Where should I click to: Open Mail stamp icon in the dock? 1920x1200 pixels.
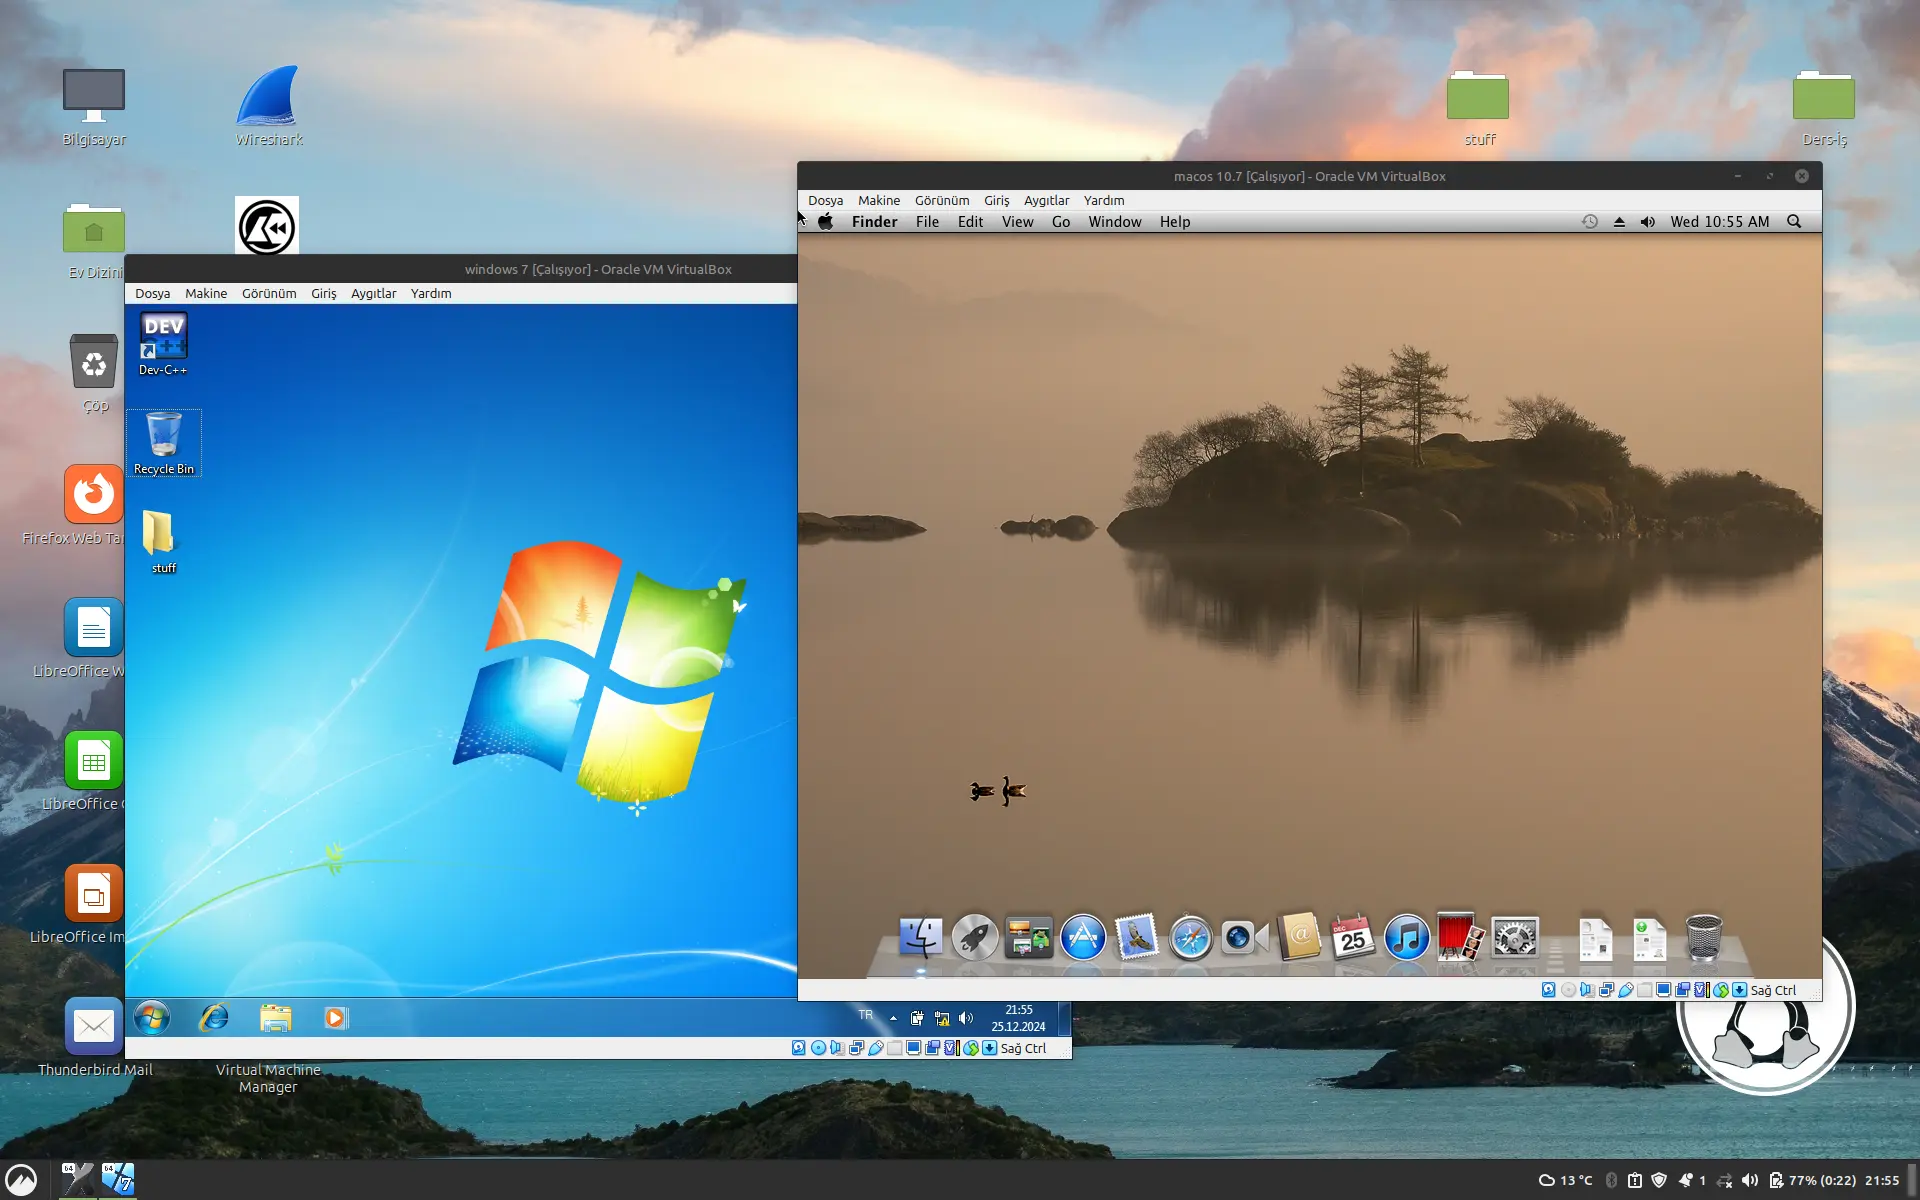click(1136, 938)
